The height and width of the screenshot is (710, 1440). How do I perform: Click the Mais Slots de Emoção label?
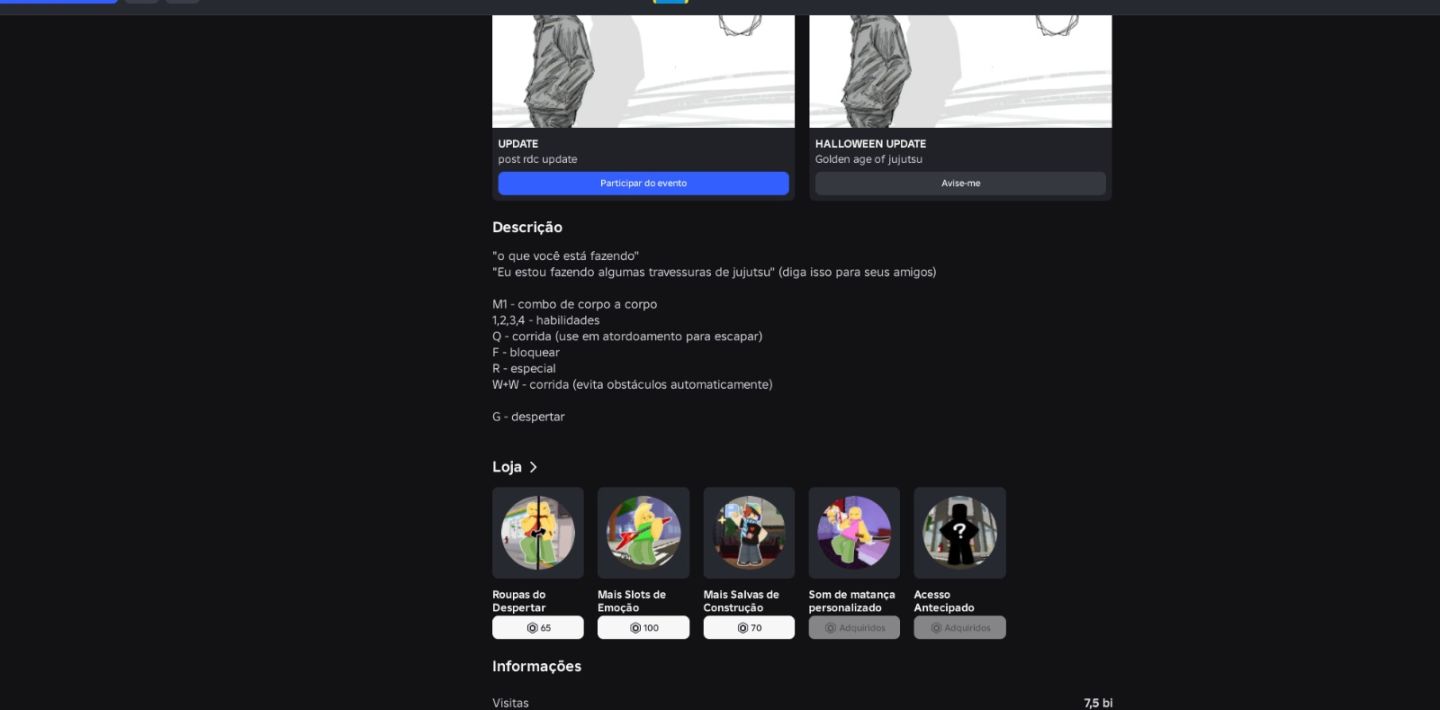[x=632, y=601]
